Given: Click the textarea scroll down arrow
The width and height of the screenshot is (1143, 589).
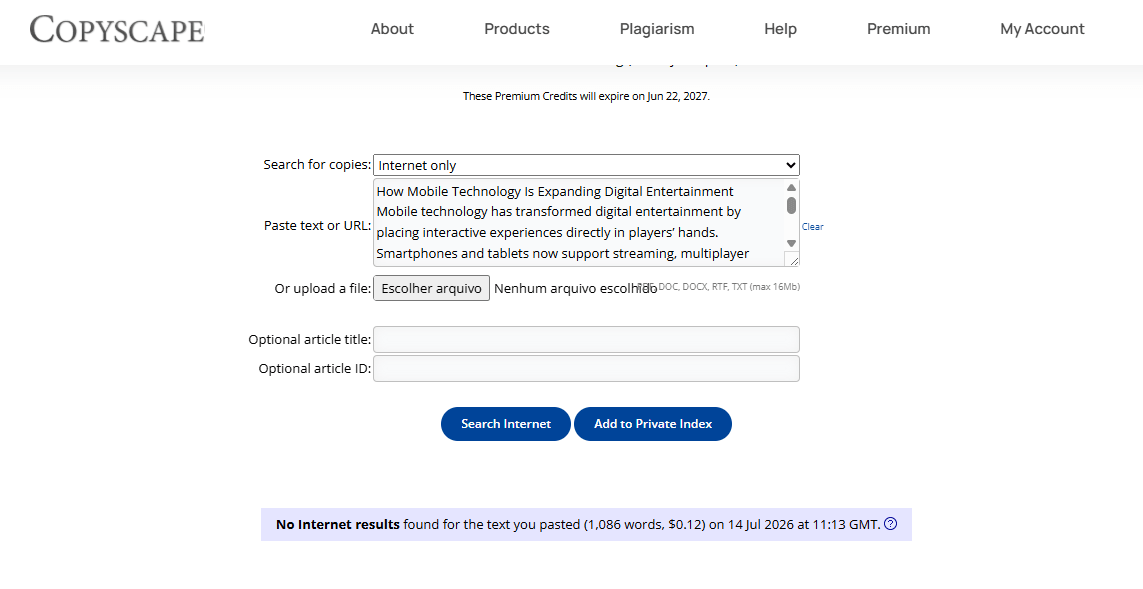Looking at the screenshot, I should click(x=792, y=243).
